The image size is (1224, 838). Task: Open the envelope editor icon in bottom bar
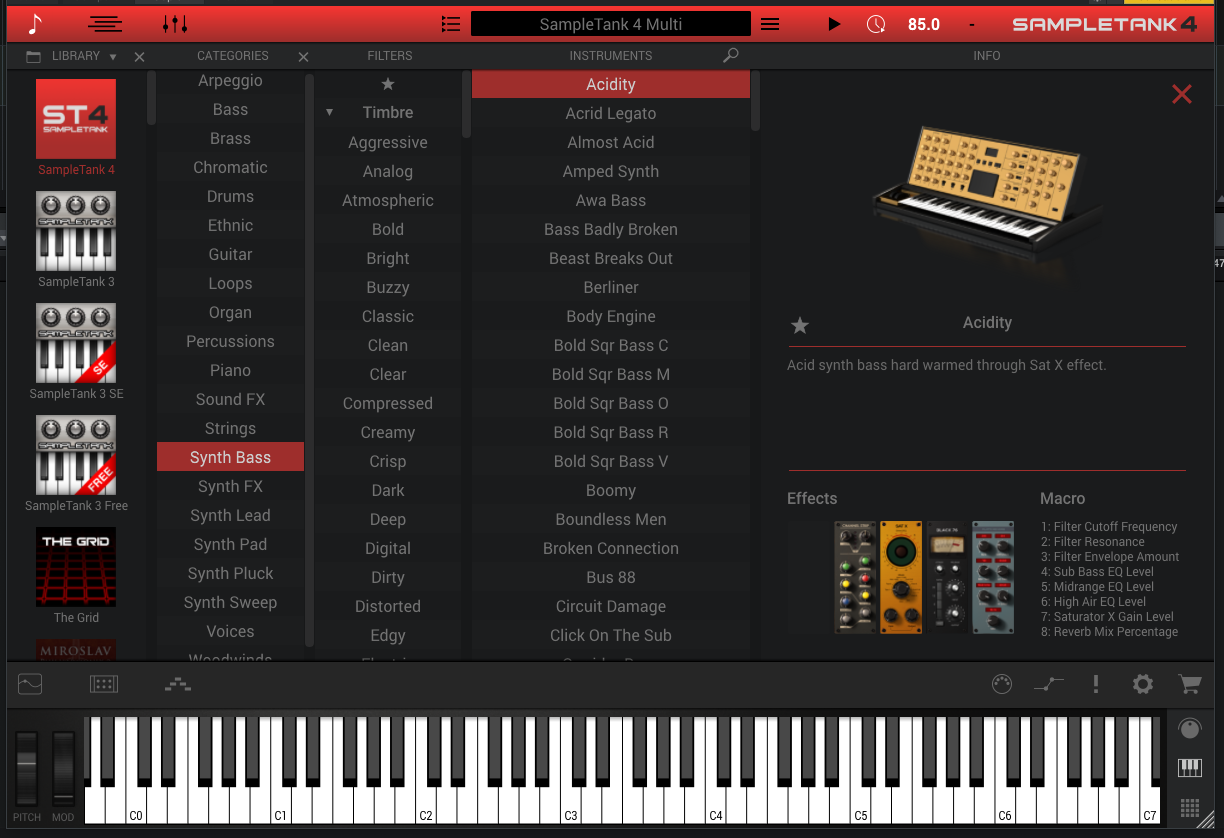(31, 684)
